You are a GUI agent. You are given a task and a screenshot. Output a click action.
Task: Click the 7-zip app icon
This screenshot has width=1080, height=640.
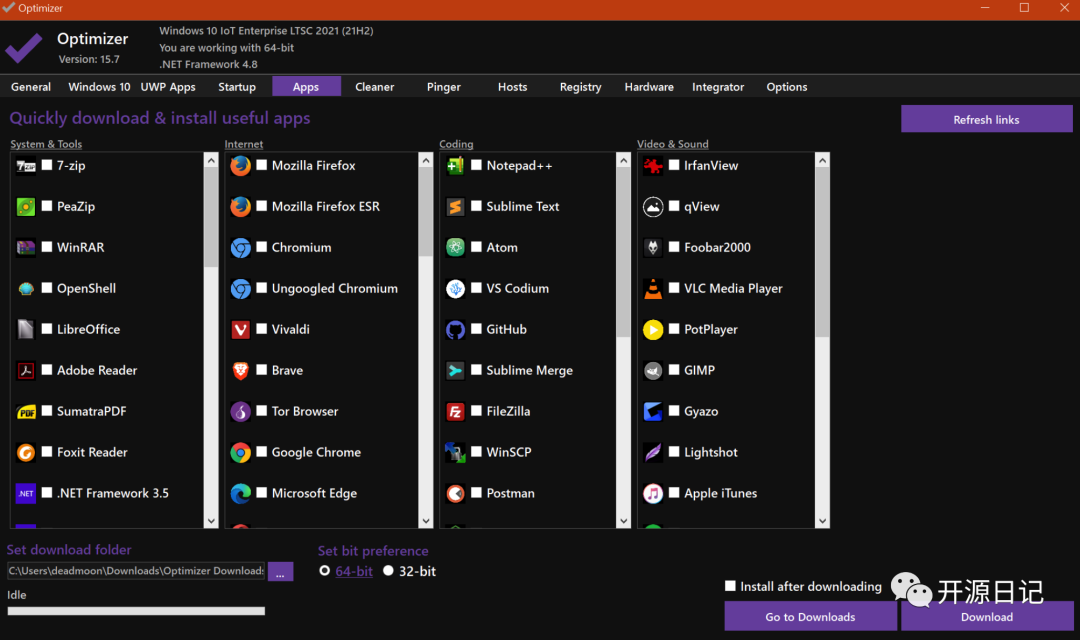pyautogui.click(x=26, y=165)
